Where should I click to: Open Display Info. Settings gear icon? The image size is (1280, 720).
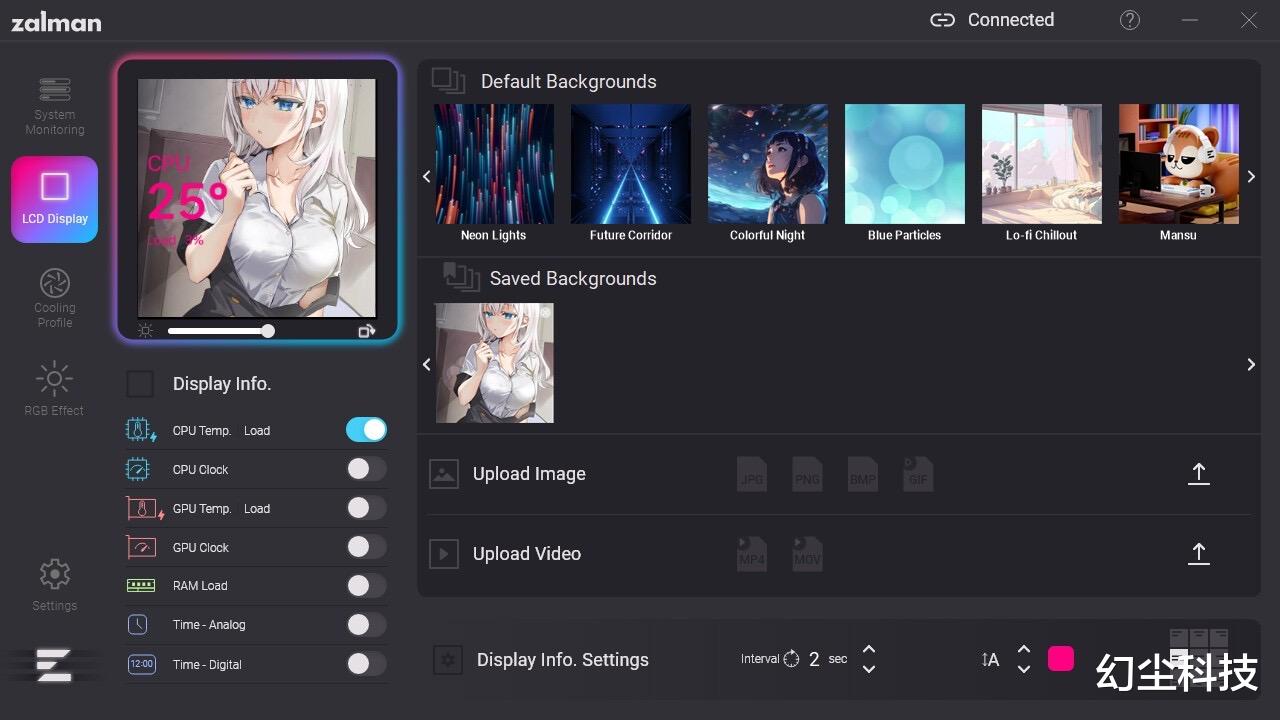click(x=448, y=660)
